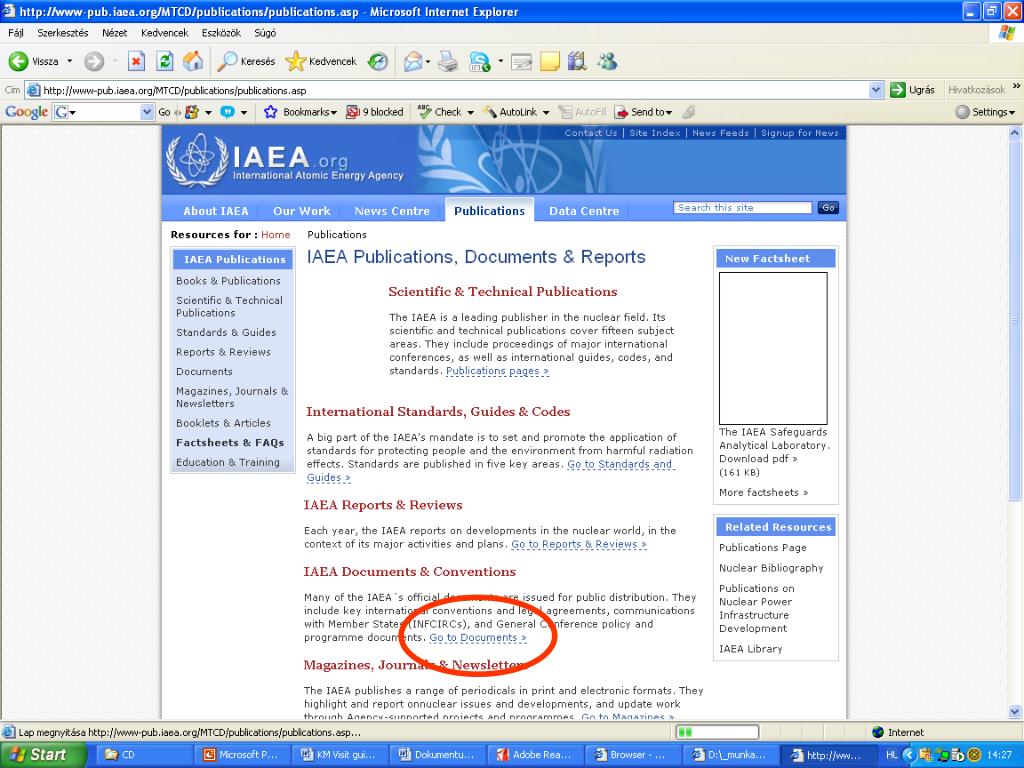
Task: Open the Nézet menu
Action: tap(114, 33)
